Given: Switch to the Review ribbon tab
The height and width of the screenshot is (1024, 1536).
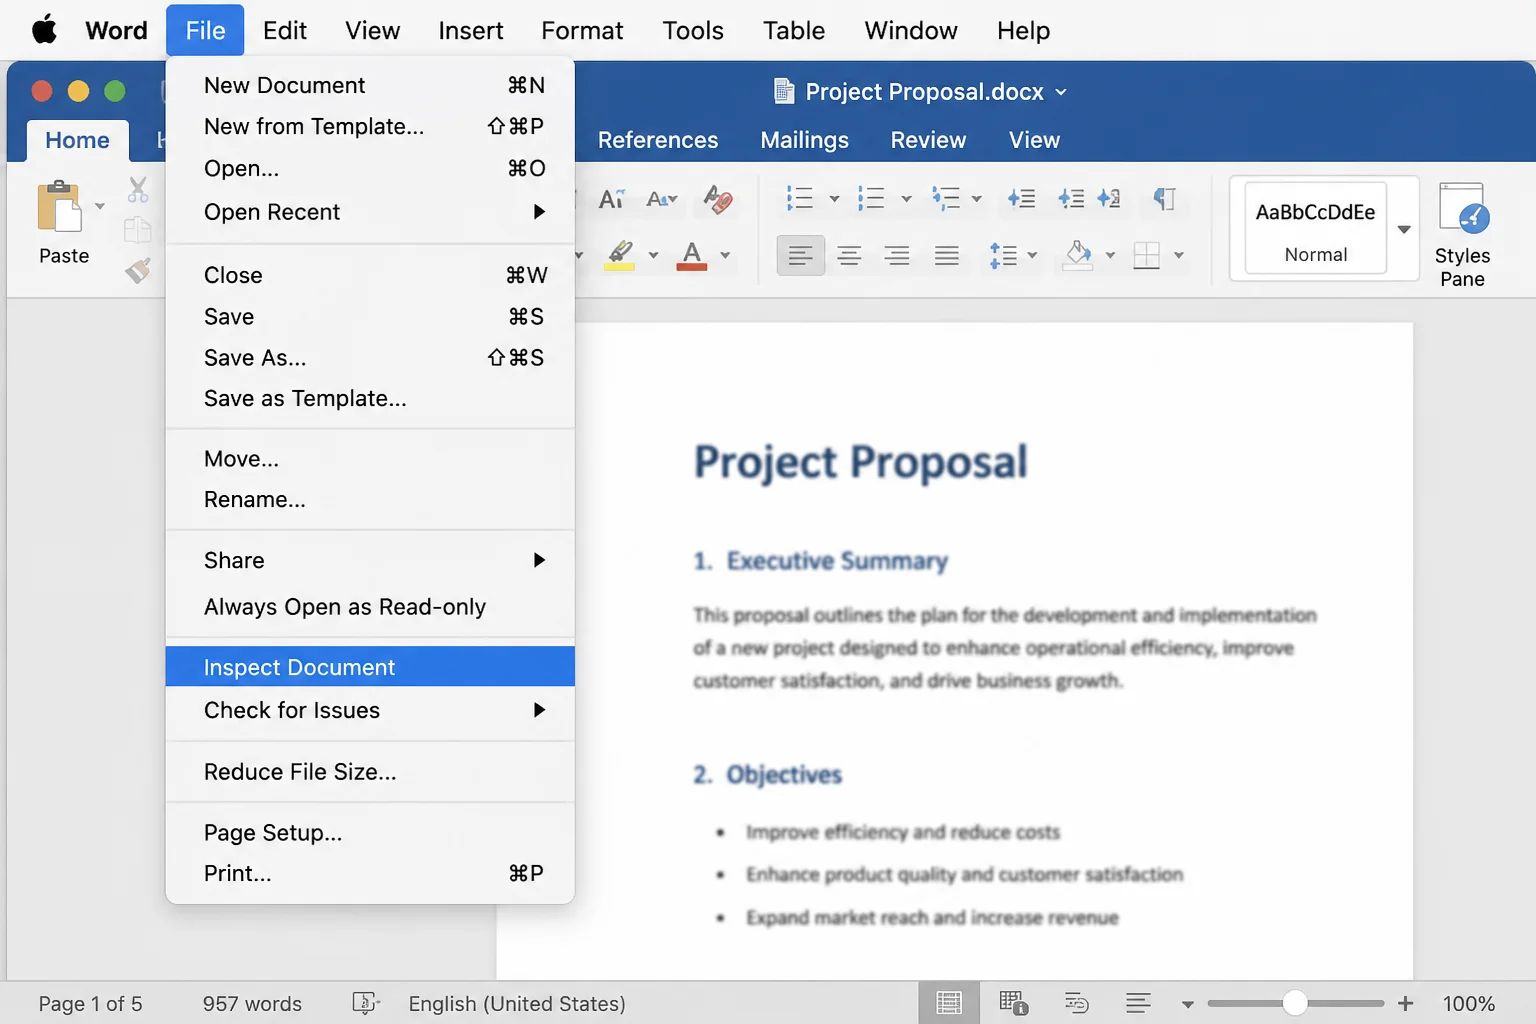Looking at the screenshot, I should 928,140.
